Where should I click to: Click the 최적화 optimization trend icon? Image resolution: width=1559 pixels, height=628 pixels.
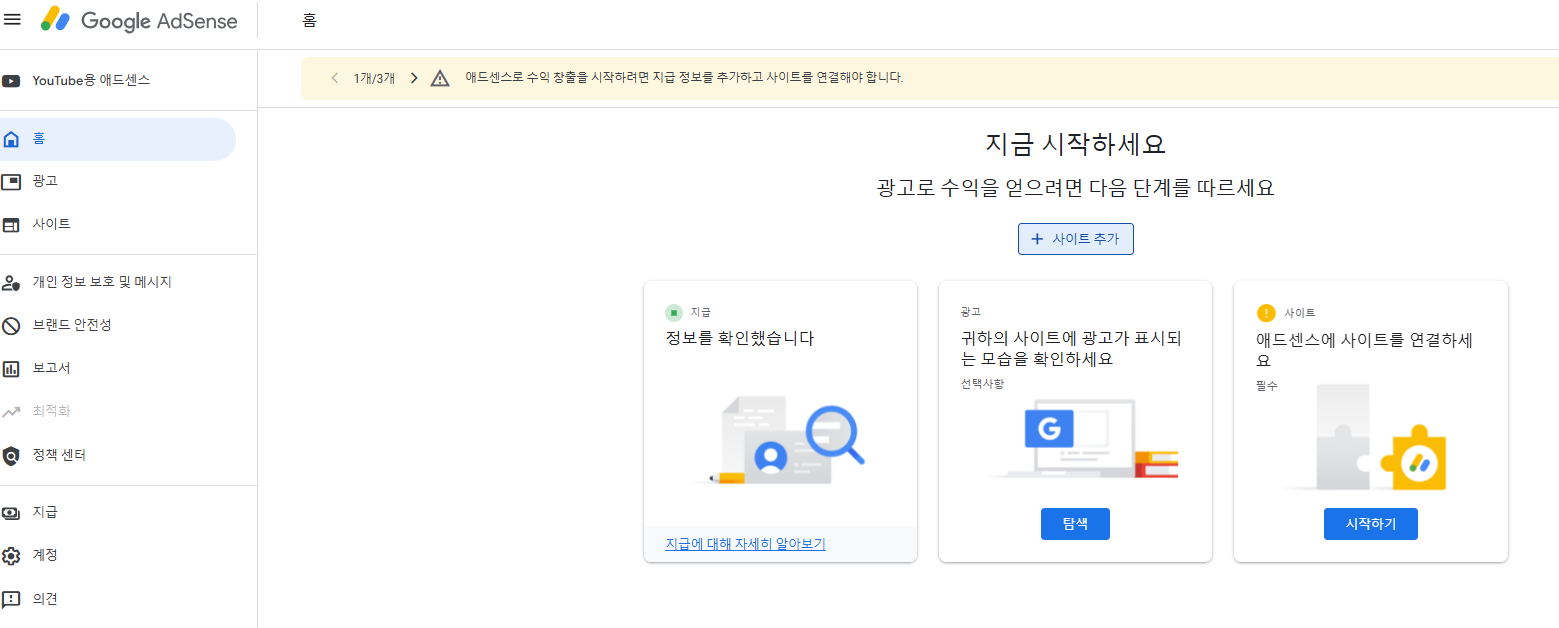point(11,411)
